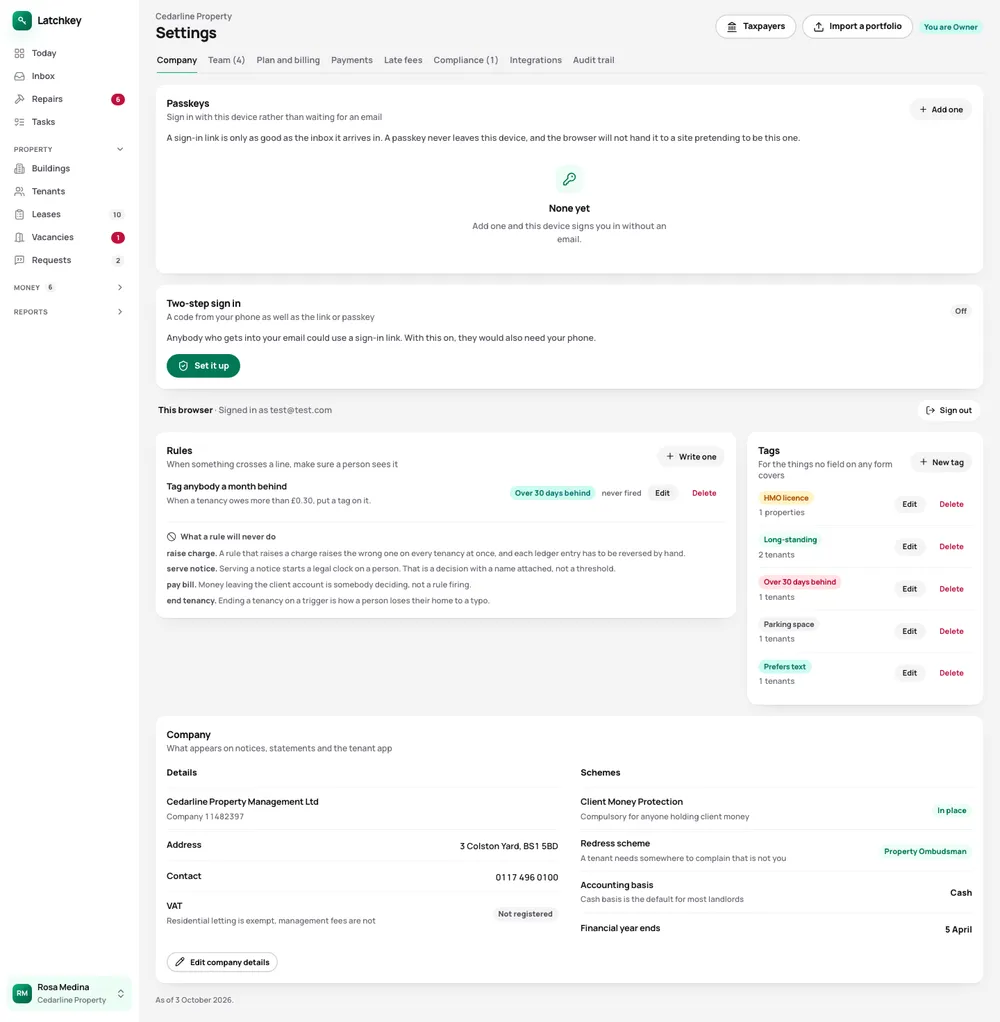This screenshot has width=1000, height=1022.
Task: Click the Parking space tag chip
Action: [x=789, y=624]
